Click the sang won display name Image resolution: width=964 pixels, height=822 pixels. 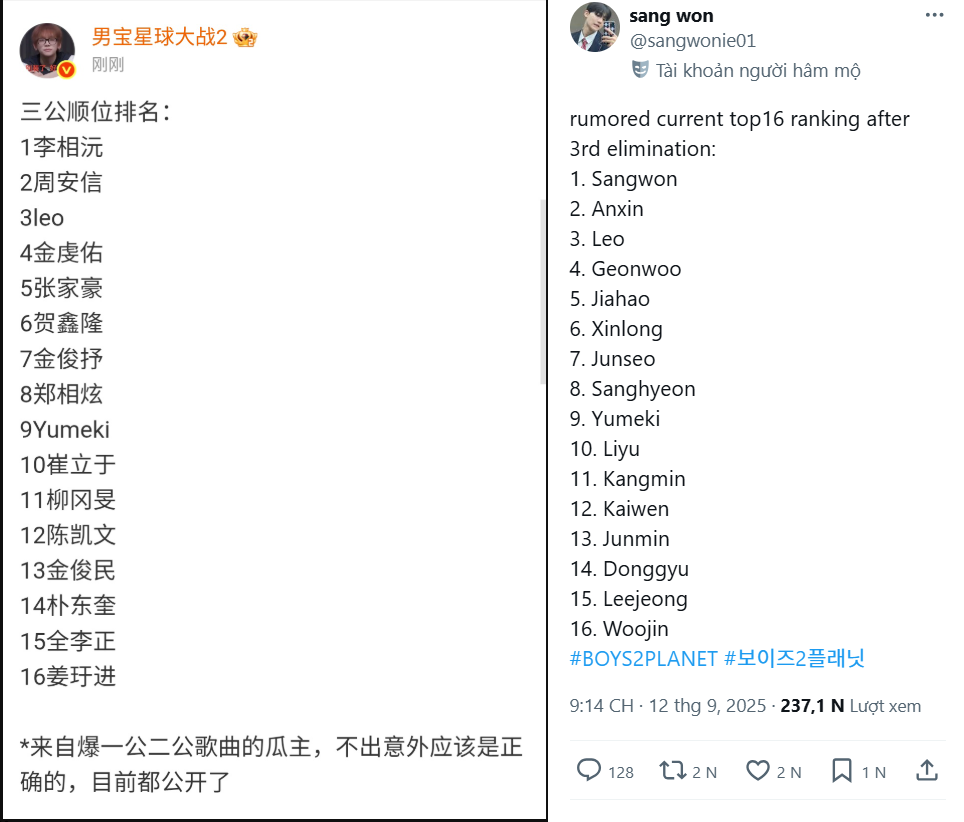click(x=671, y=16)
